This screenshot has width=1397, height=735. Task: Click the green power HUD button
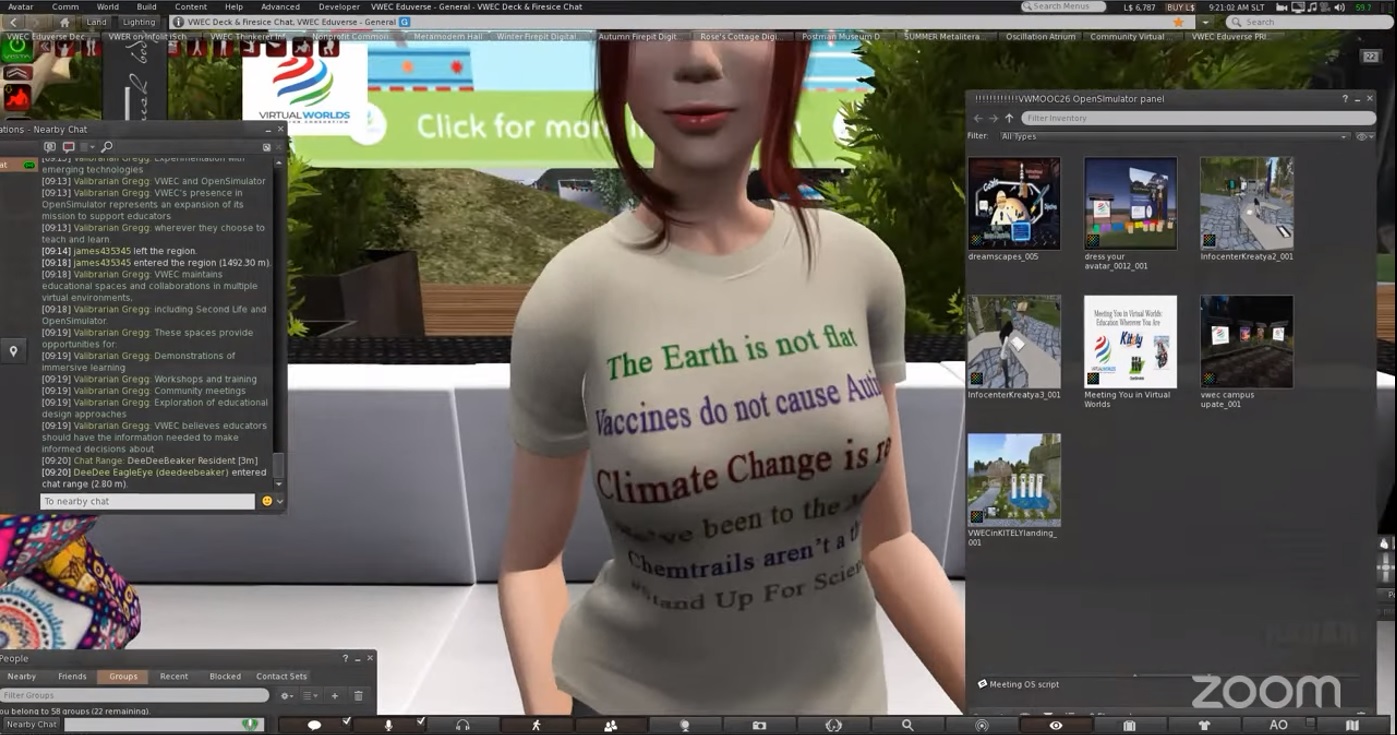pos(17,50)
